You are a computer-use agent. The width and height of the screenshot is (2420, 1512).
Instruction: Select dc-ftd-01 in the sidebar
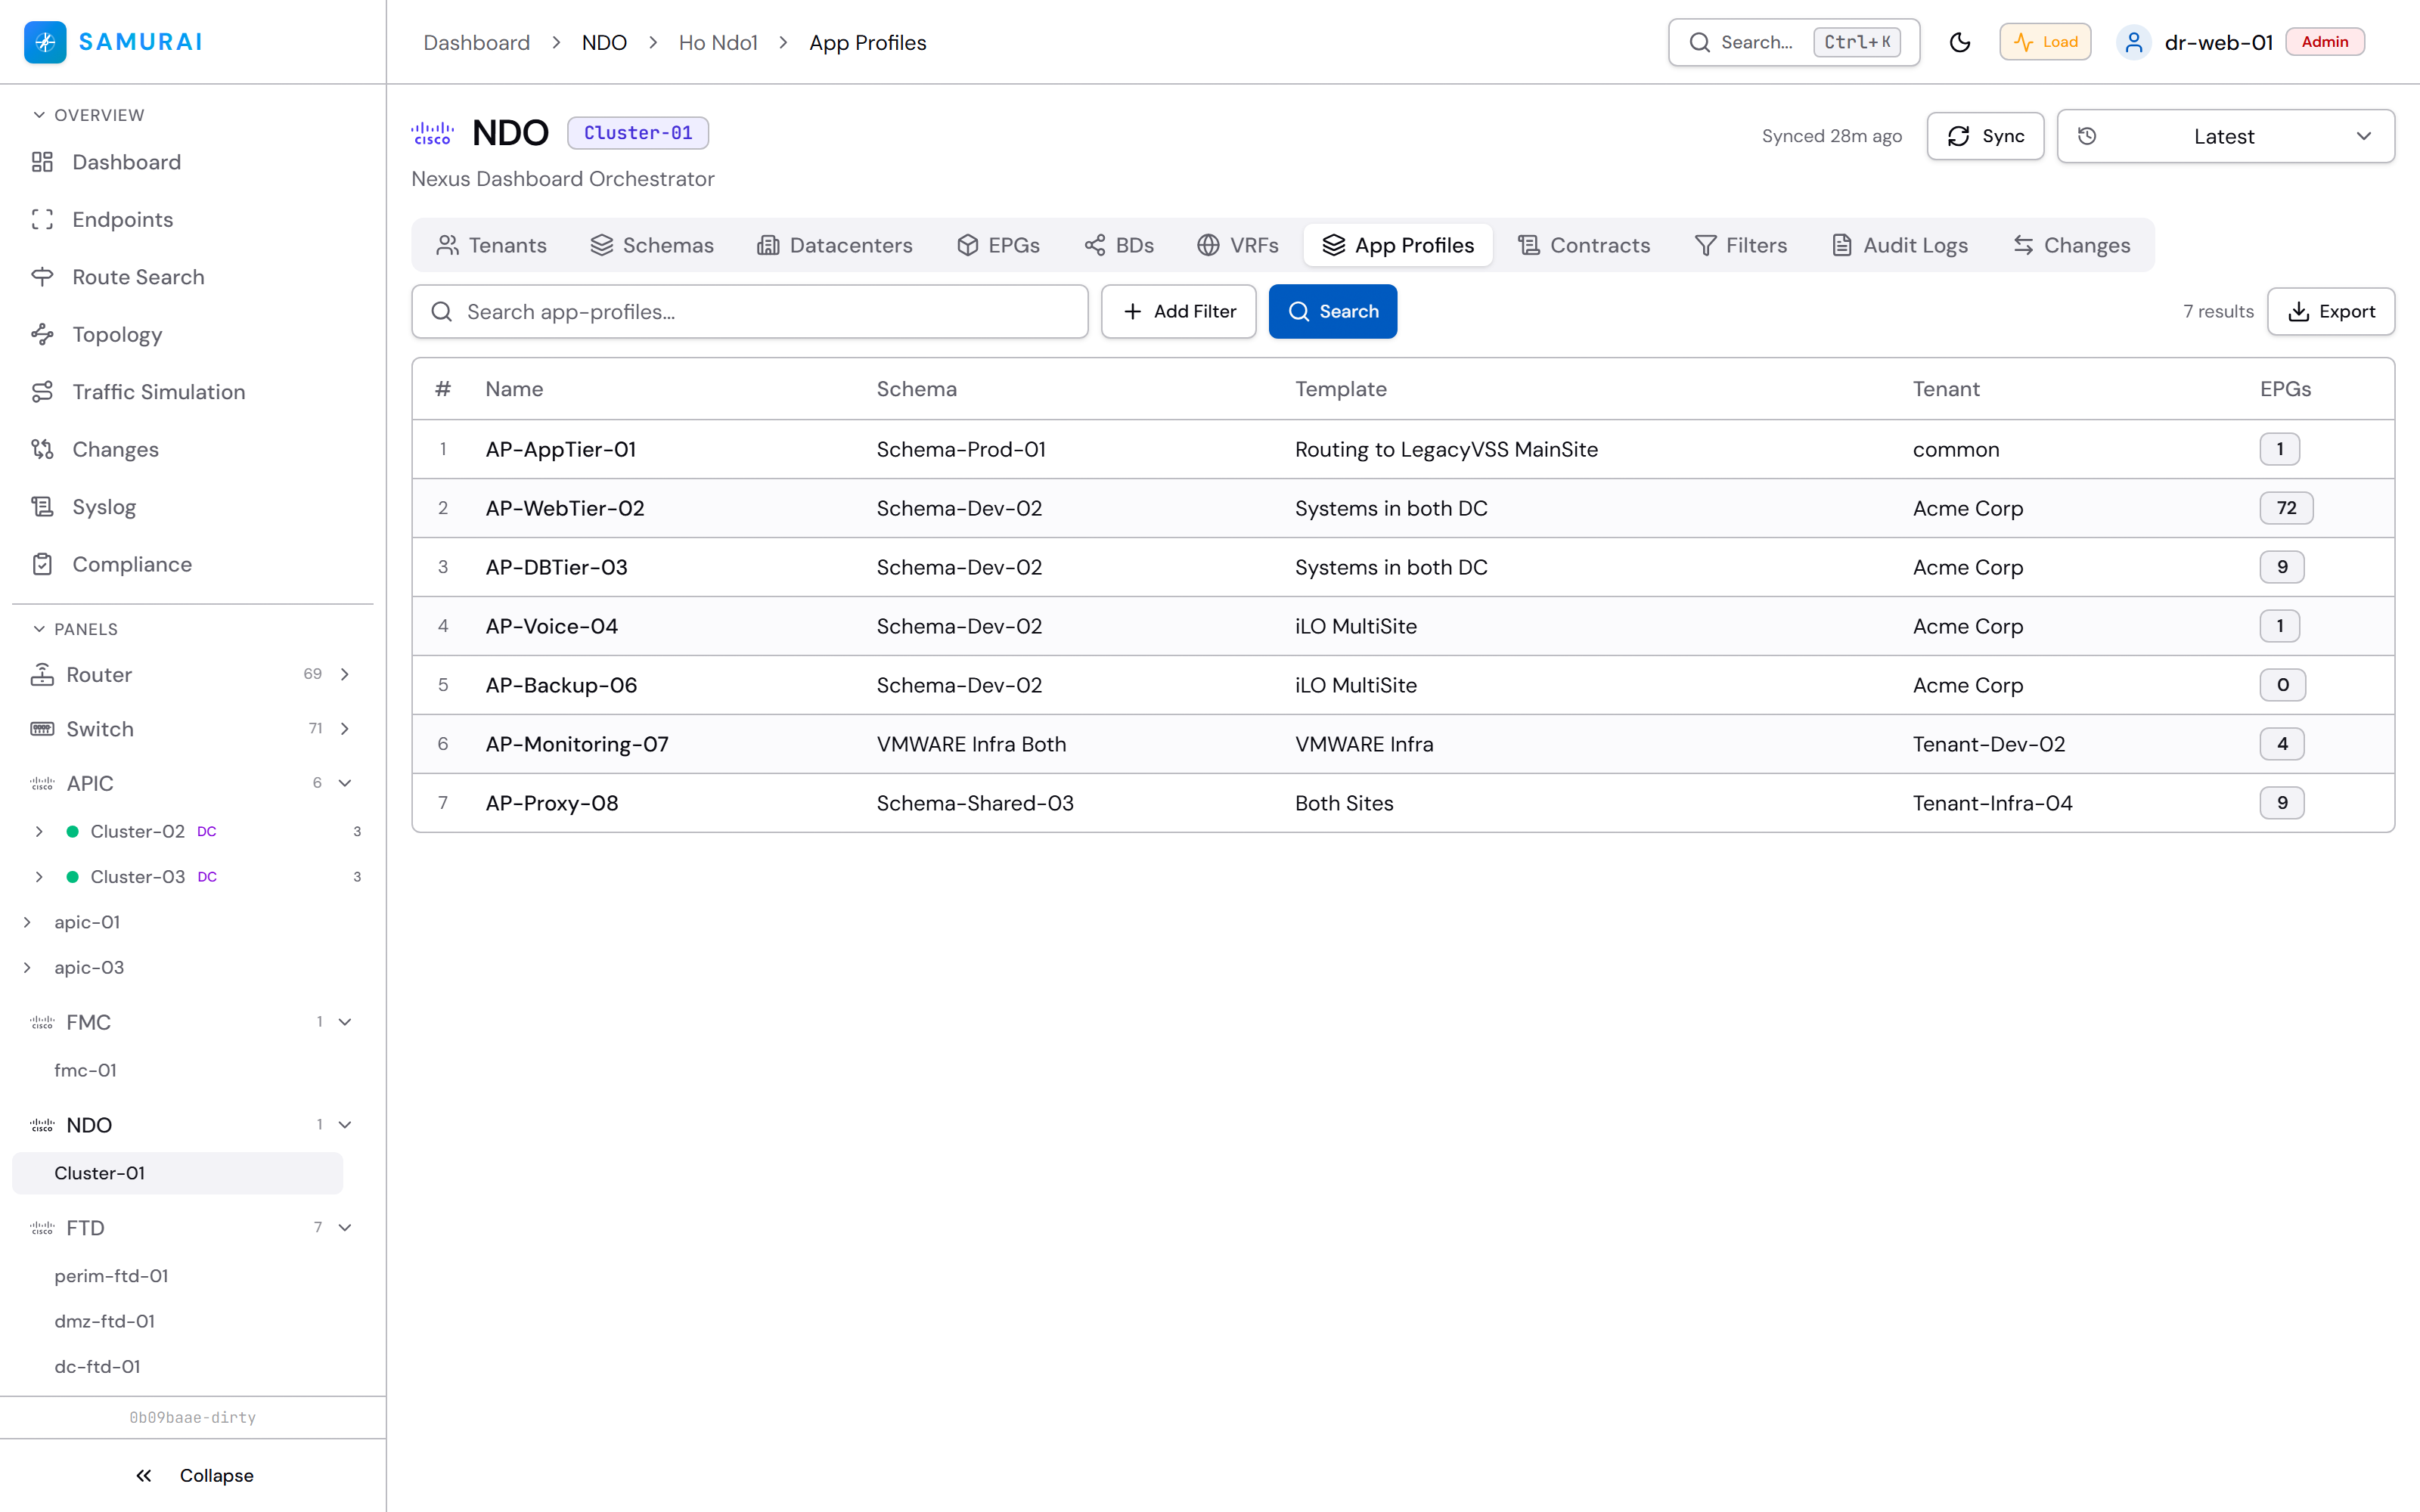click(97, 1366)
